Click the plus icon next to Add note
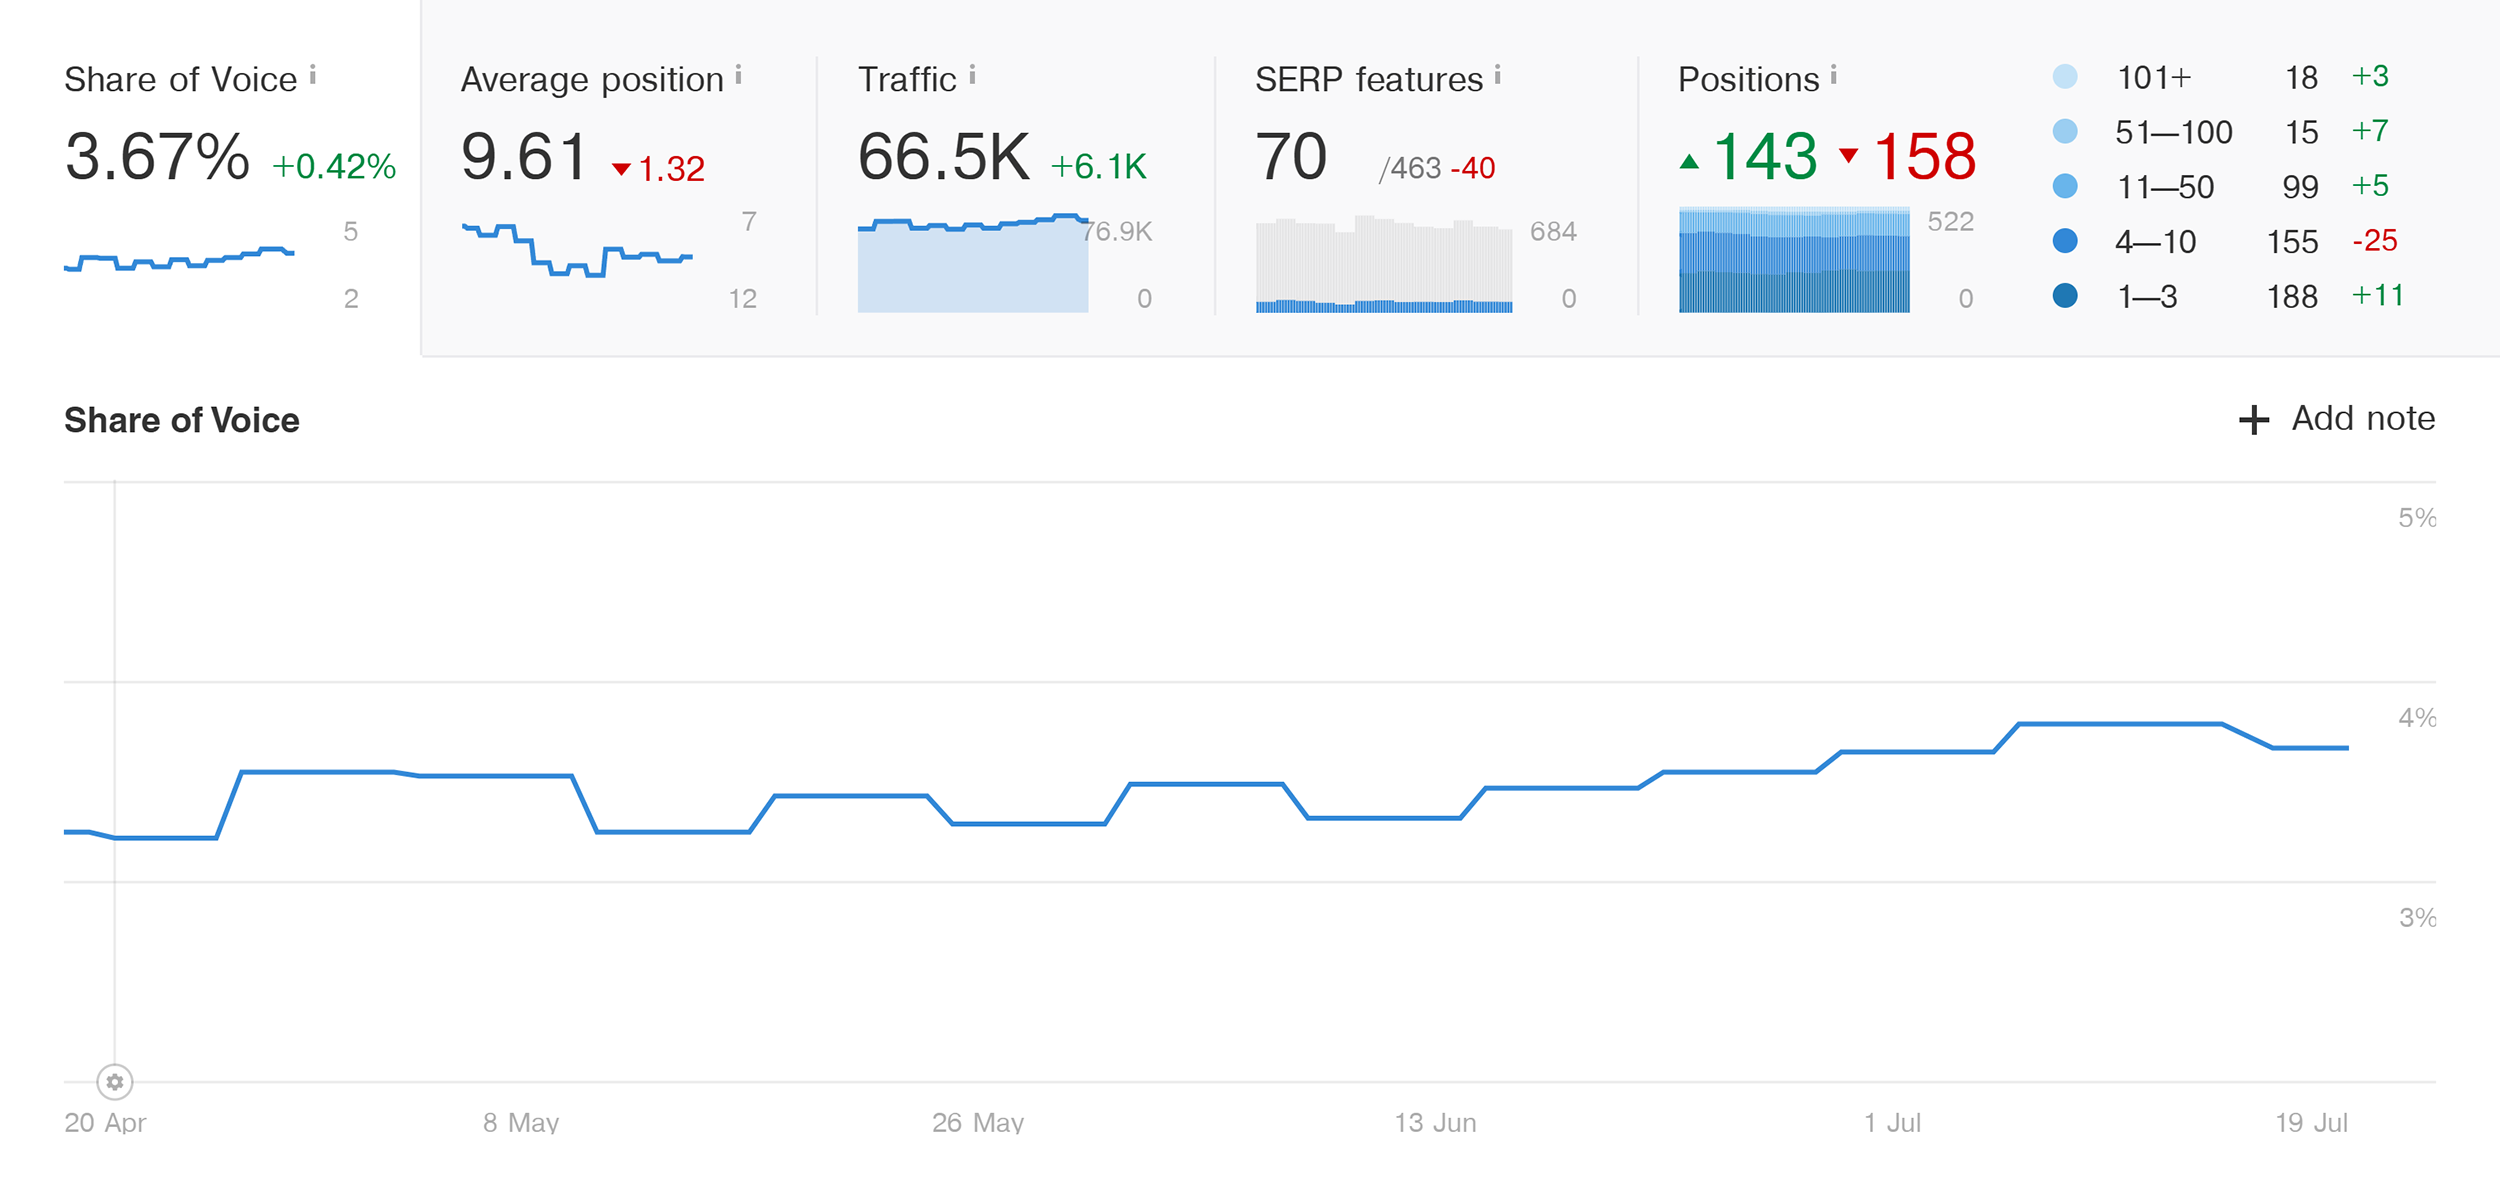The image size is (2500, 1185). tap(2253, 420)
